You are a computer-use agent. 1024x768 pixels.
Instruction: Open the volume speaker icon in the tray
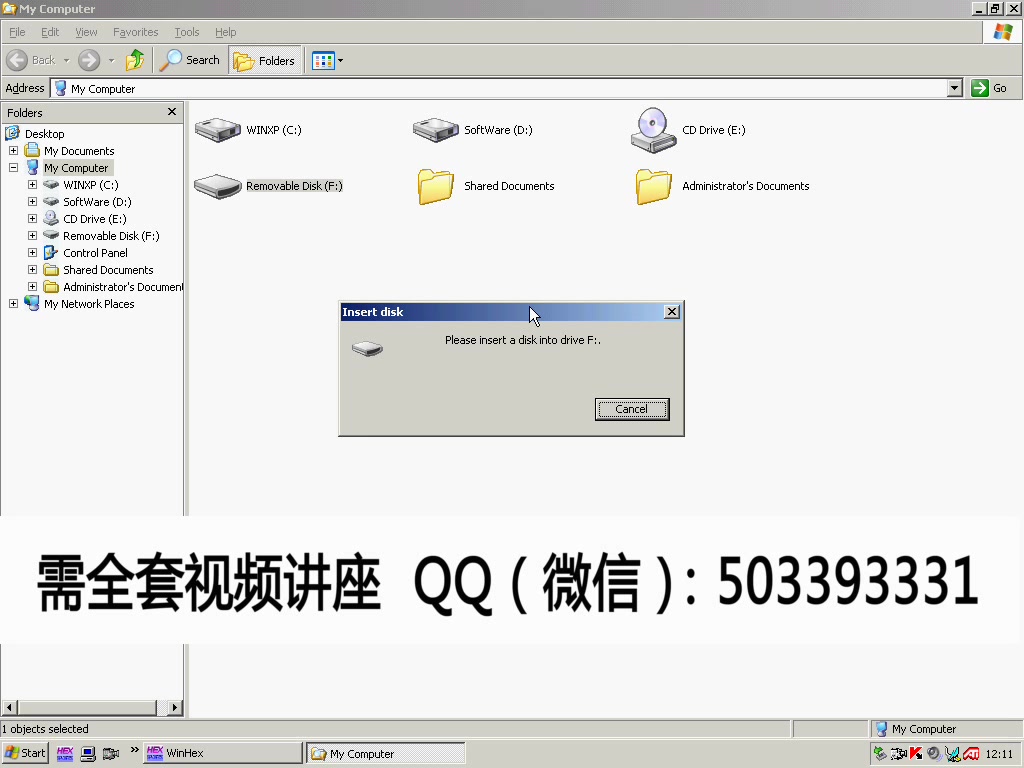pos(934,753)
